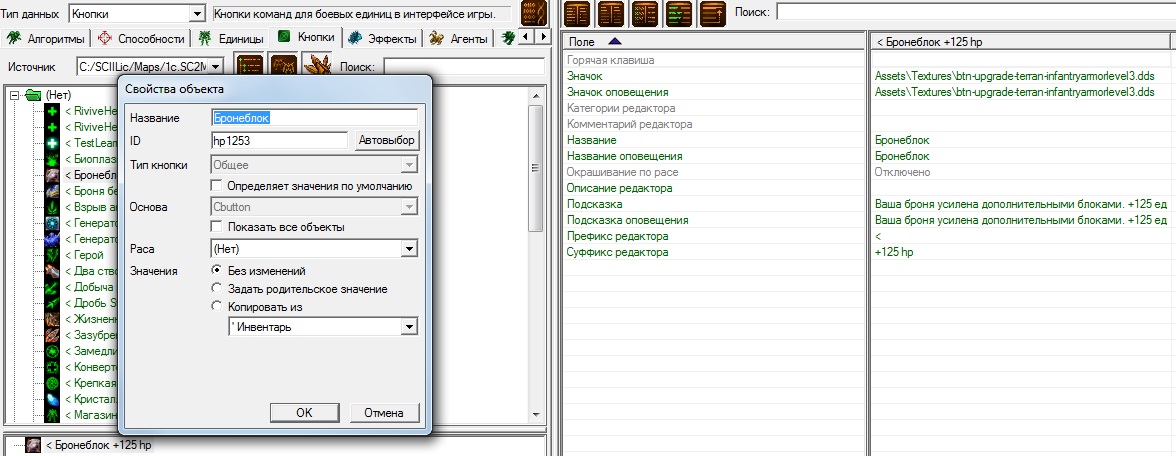Click the green bullet icon of Дробь S row

(53, 304)
